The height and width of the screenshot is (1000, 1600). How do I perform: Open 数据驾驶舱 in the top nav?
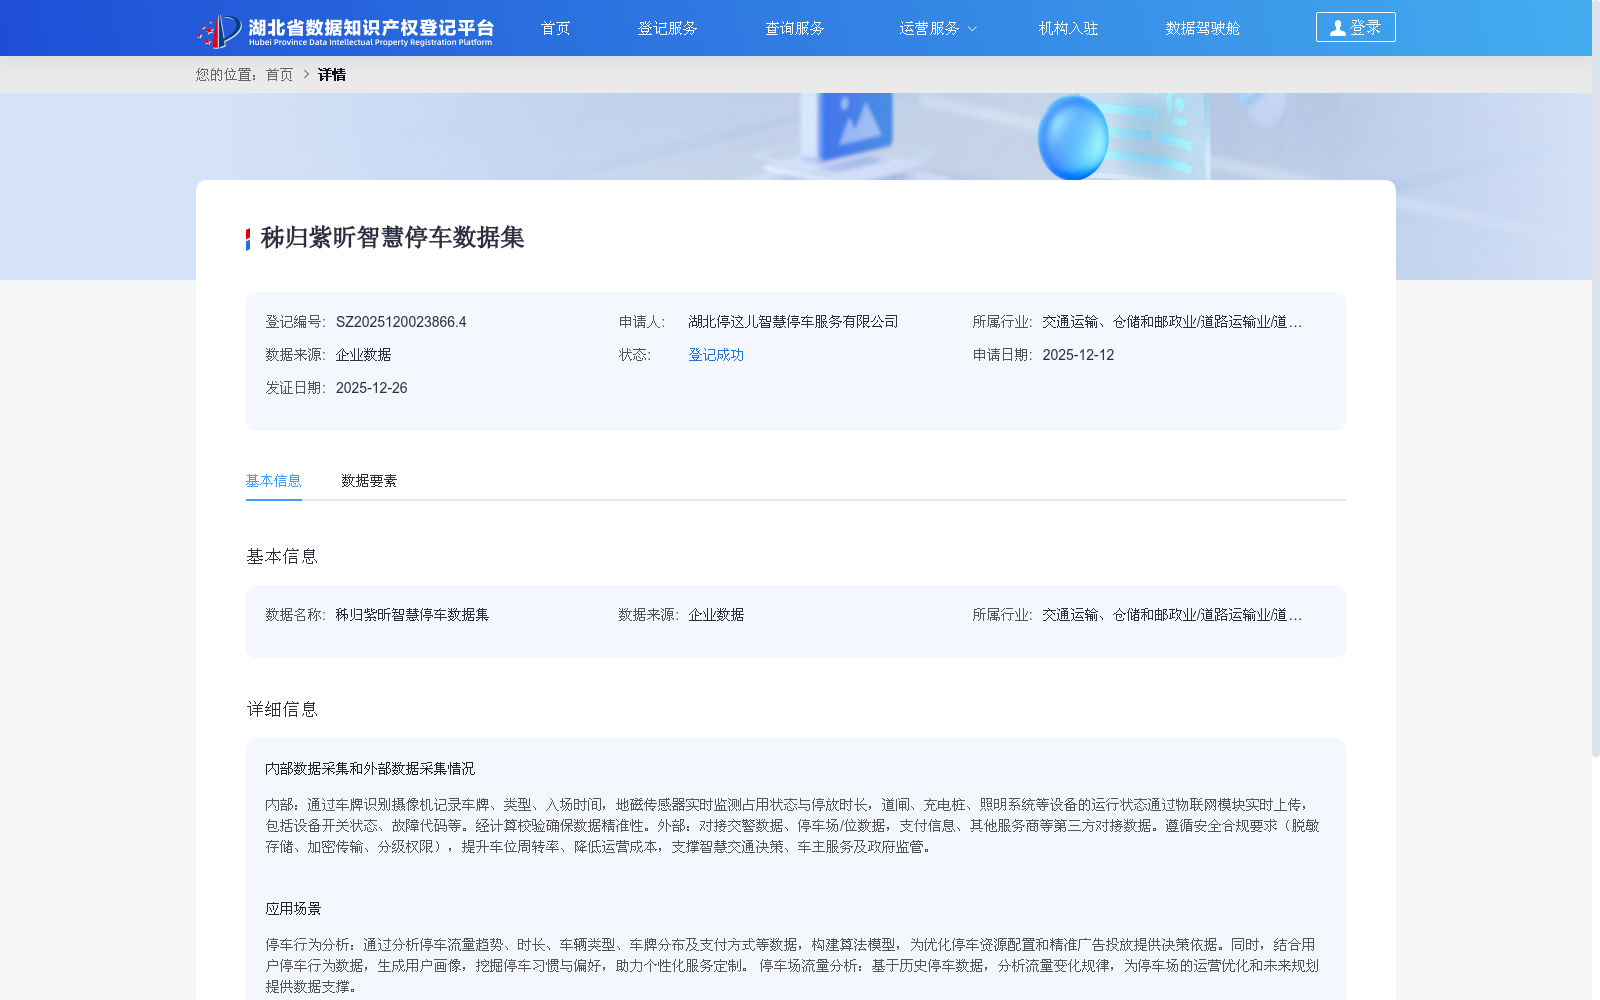(x=1202, y=28)
